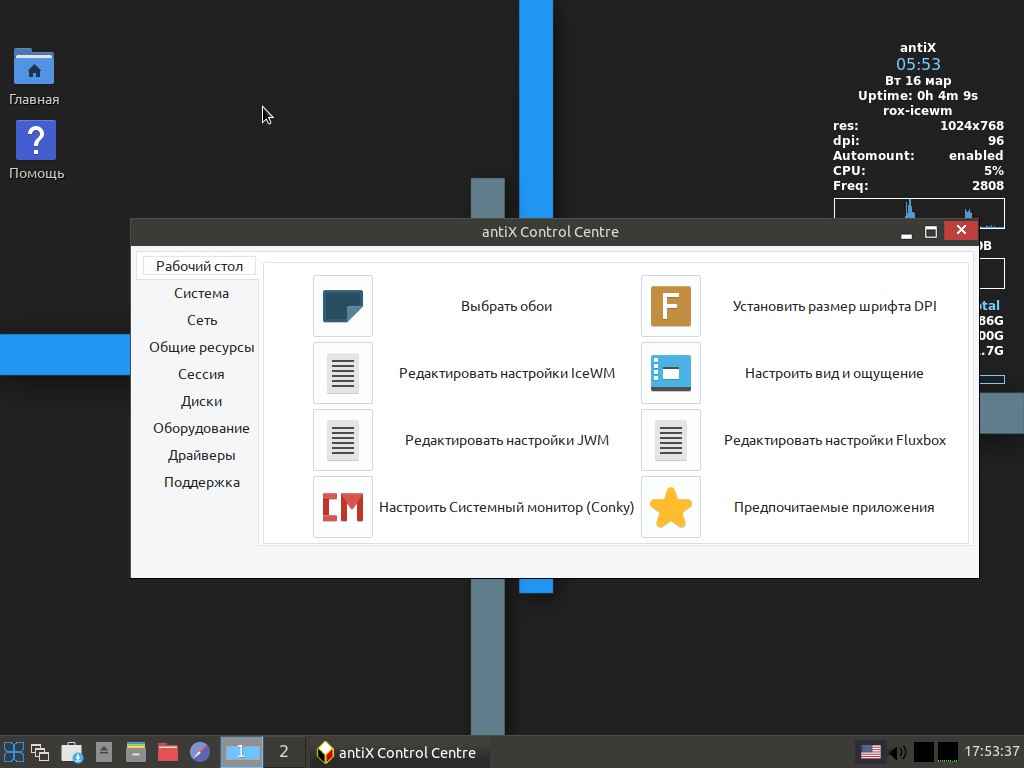The image size is (1024, 768).
Task: Open the Диски tab
Action: pyautogui.click(x=201, y=401)
